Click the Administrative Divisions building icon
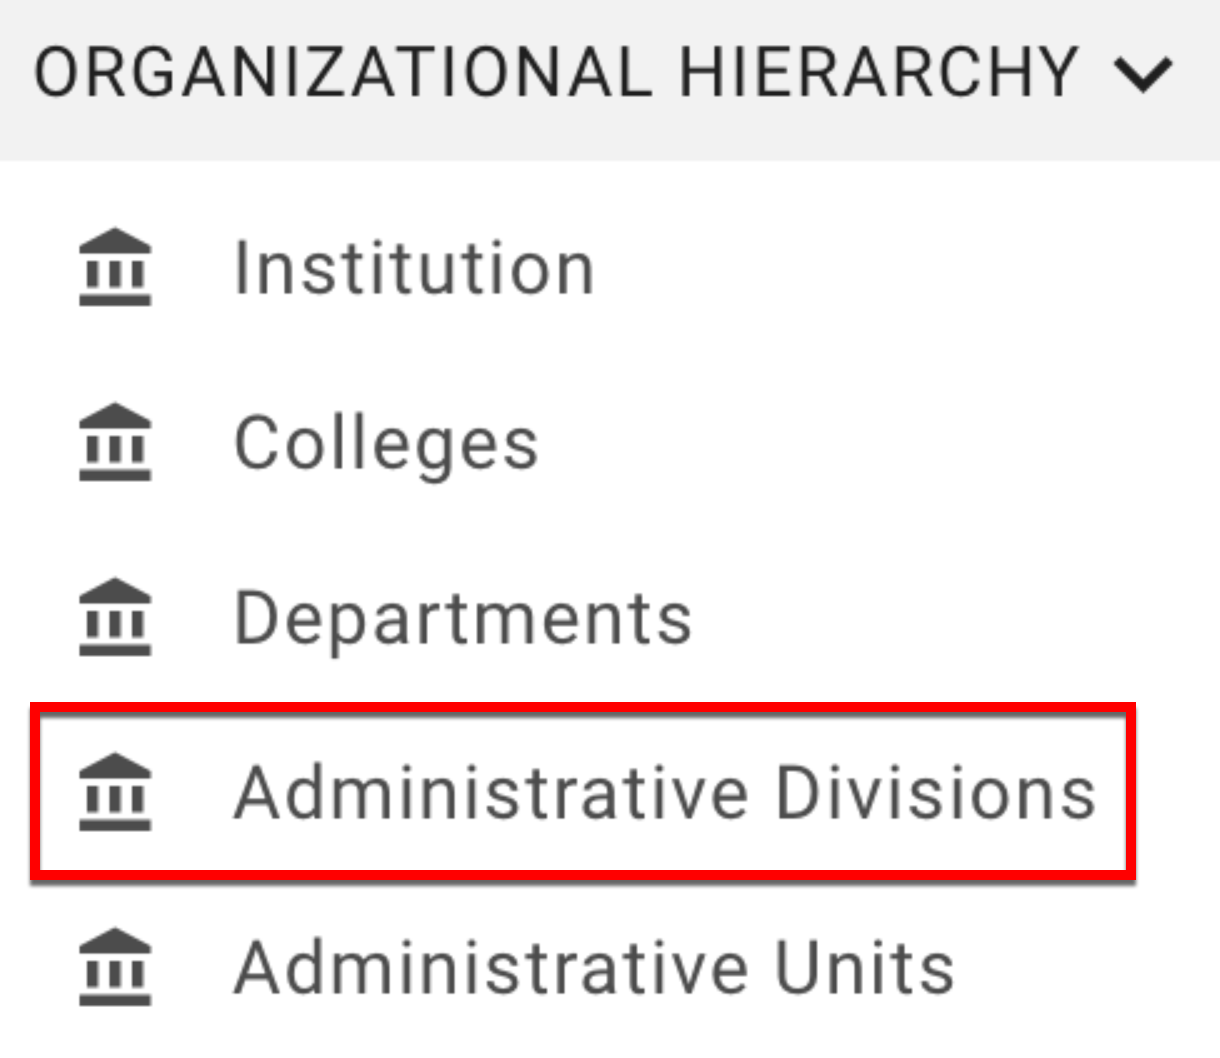This screenshot has height=1058, width=1220. coord(115,792)
